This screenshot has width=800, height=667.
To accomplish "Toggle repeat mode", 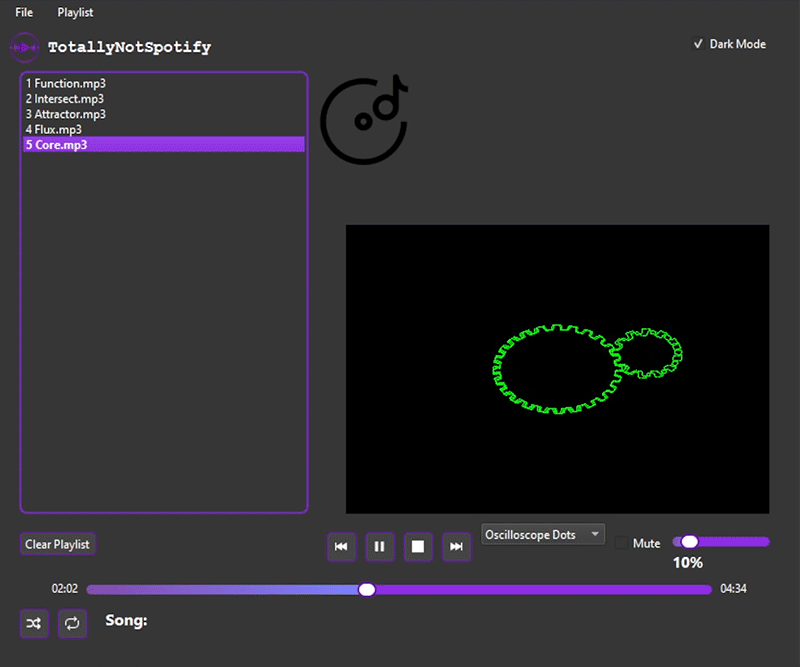I will (71, 623).
